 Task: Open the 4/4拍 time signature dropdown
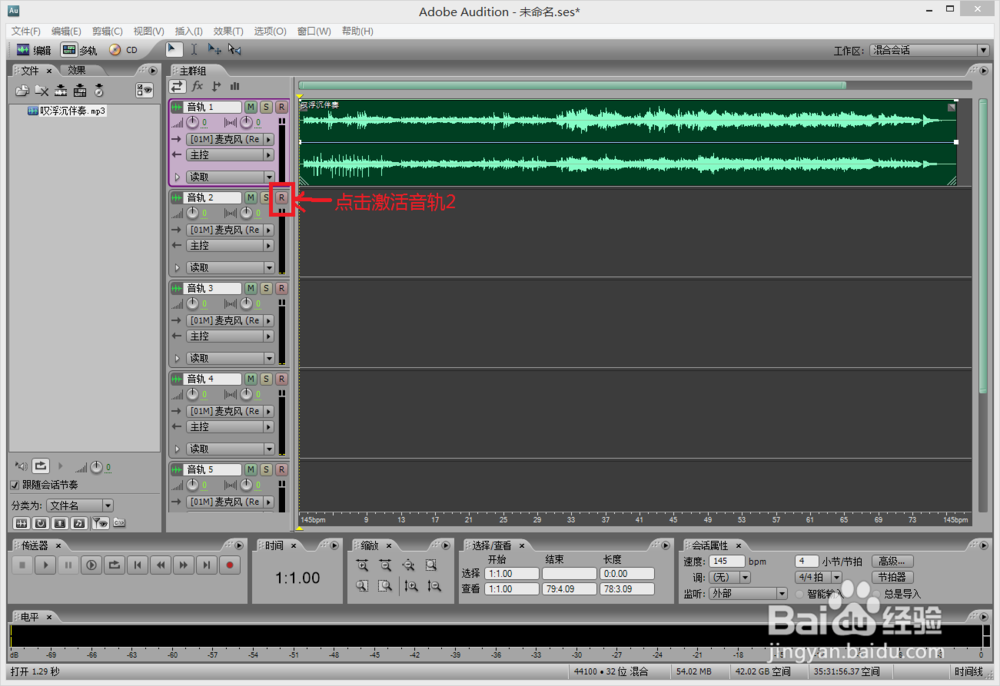click(818, 578)
